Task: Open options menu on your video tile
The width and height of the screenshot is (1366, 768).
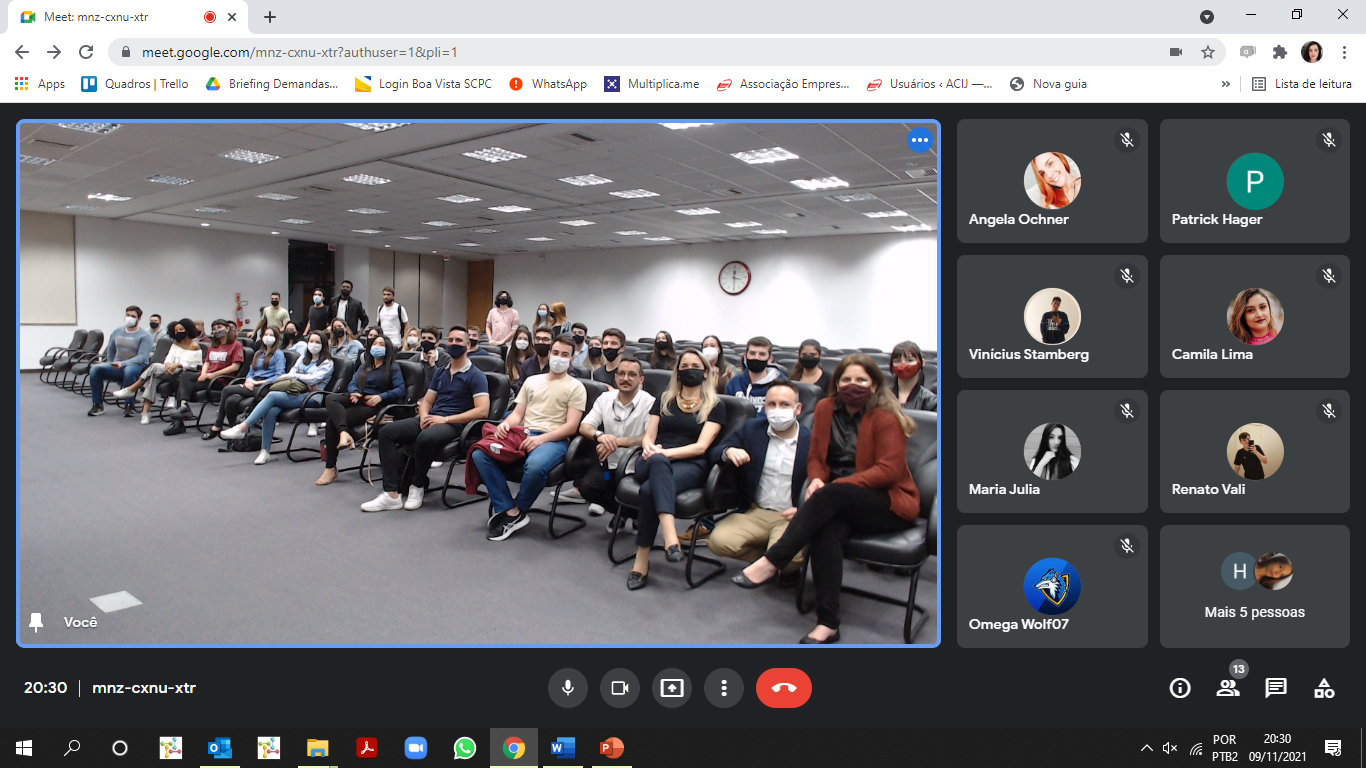Action: (920, 141)
